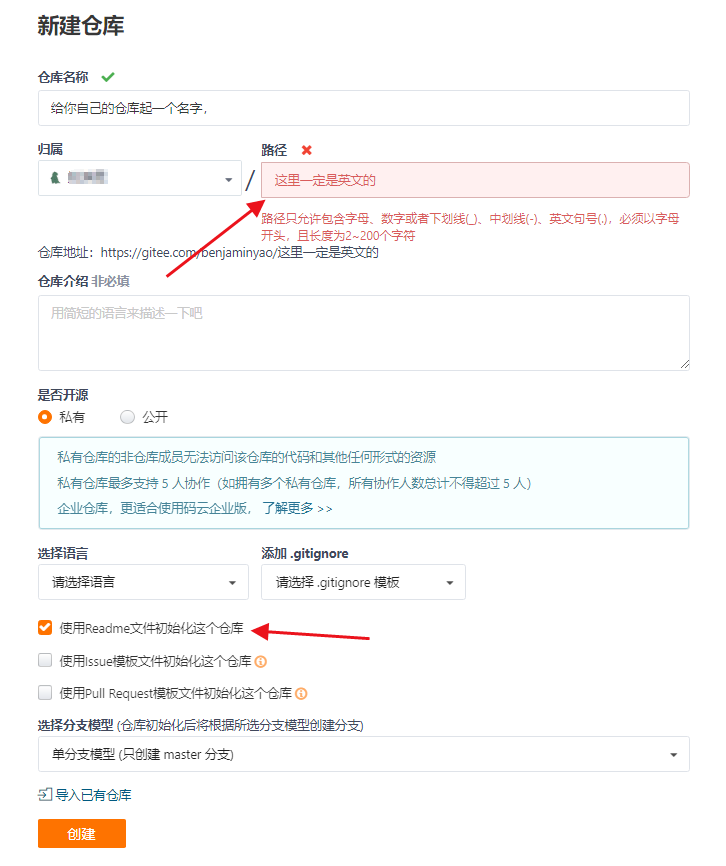Open the 导入已有仓库 link

coord(93,795)
